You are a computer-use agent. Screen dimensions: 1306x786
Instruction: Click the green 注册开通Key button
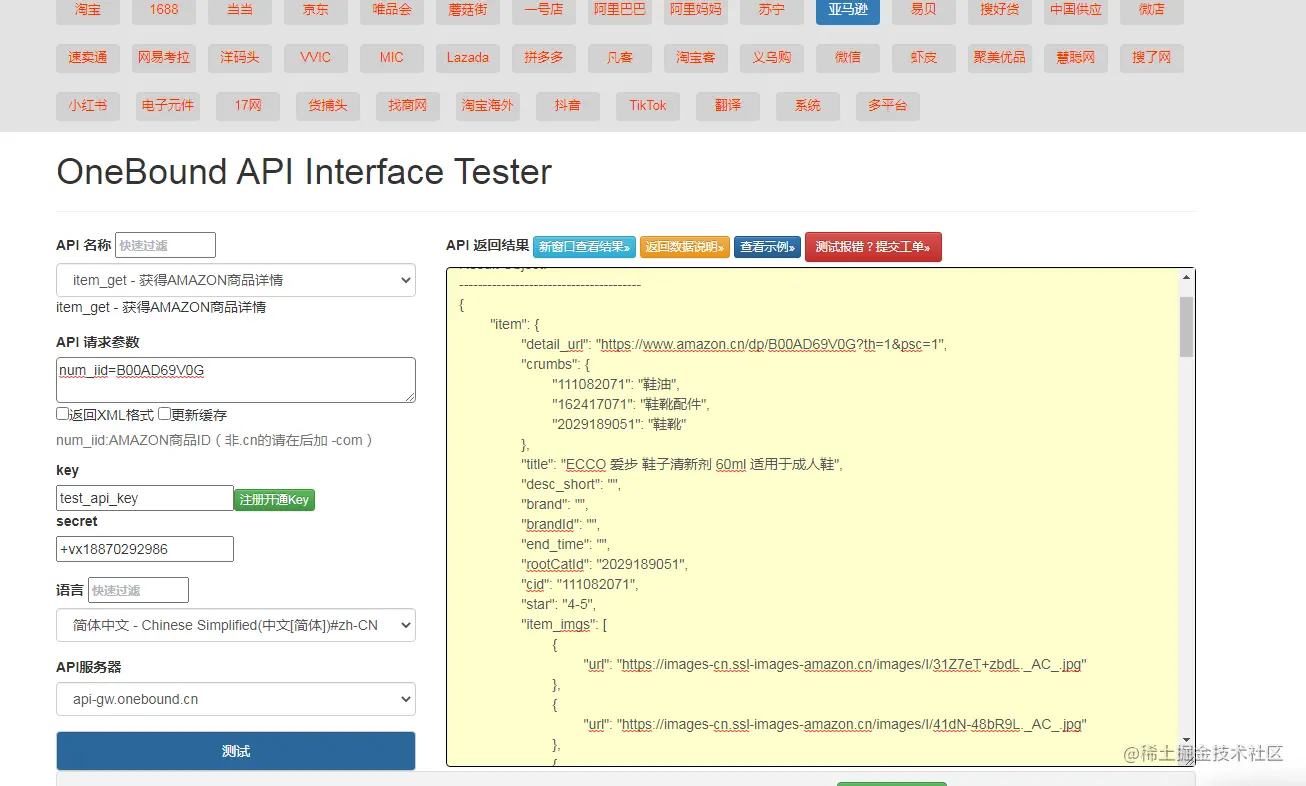click(x=274, y=499)
